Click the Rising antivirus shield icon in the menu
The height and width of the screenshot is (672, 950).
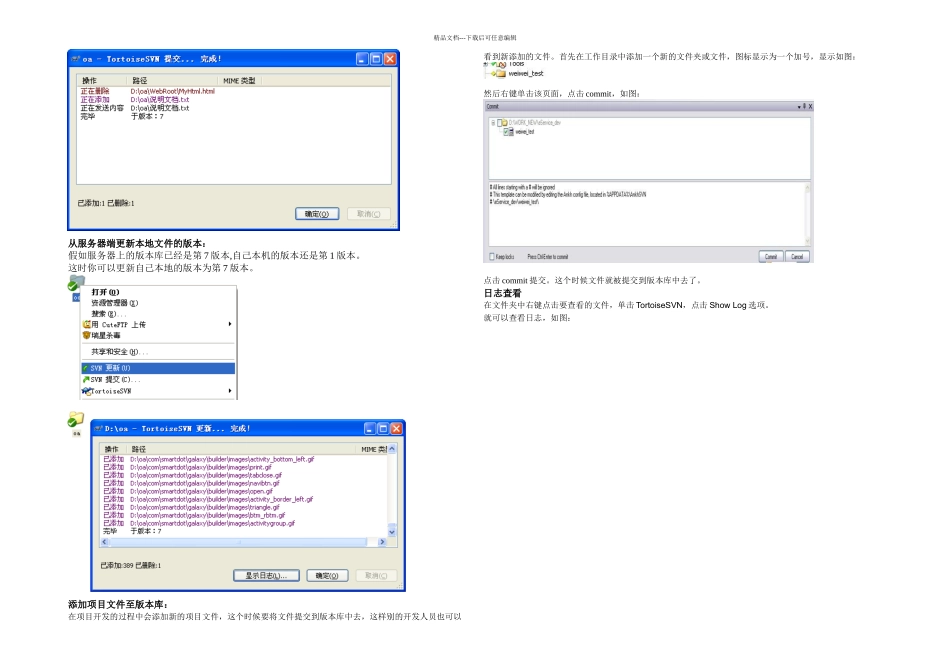click(x=87, y=335)
